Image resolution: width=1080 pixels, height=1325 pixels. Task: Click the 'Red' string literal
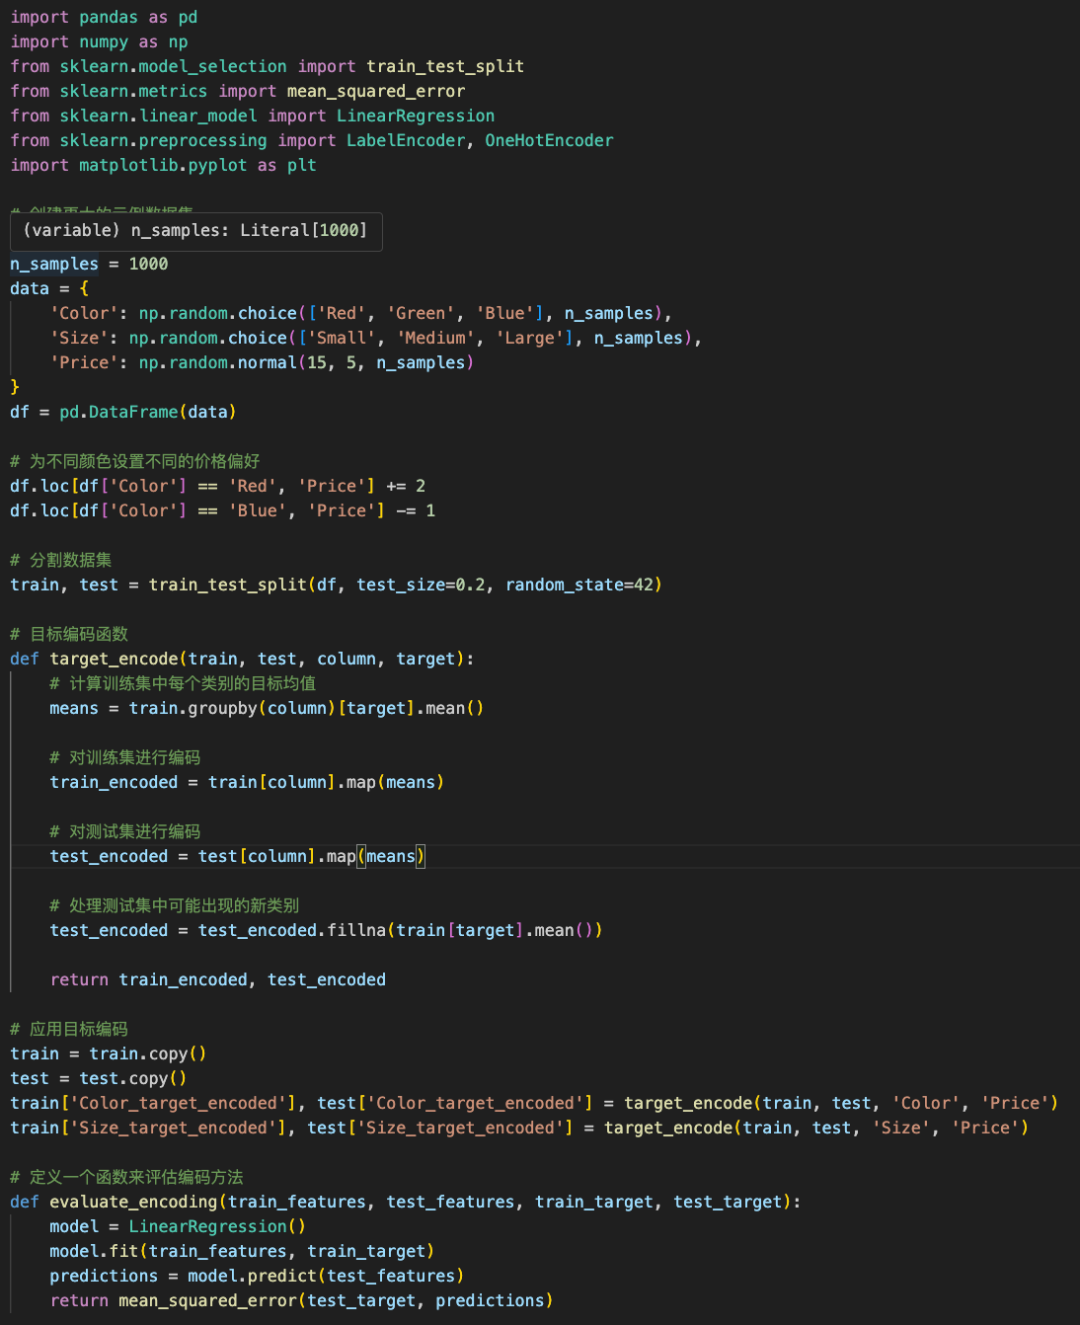340,312
